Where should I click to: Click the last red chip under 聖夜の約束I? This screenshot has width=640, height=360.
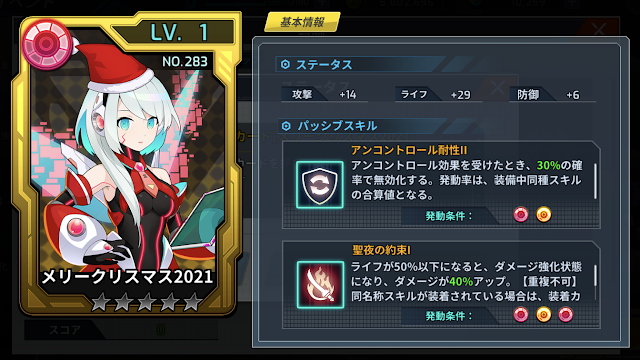pos(566,314)
